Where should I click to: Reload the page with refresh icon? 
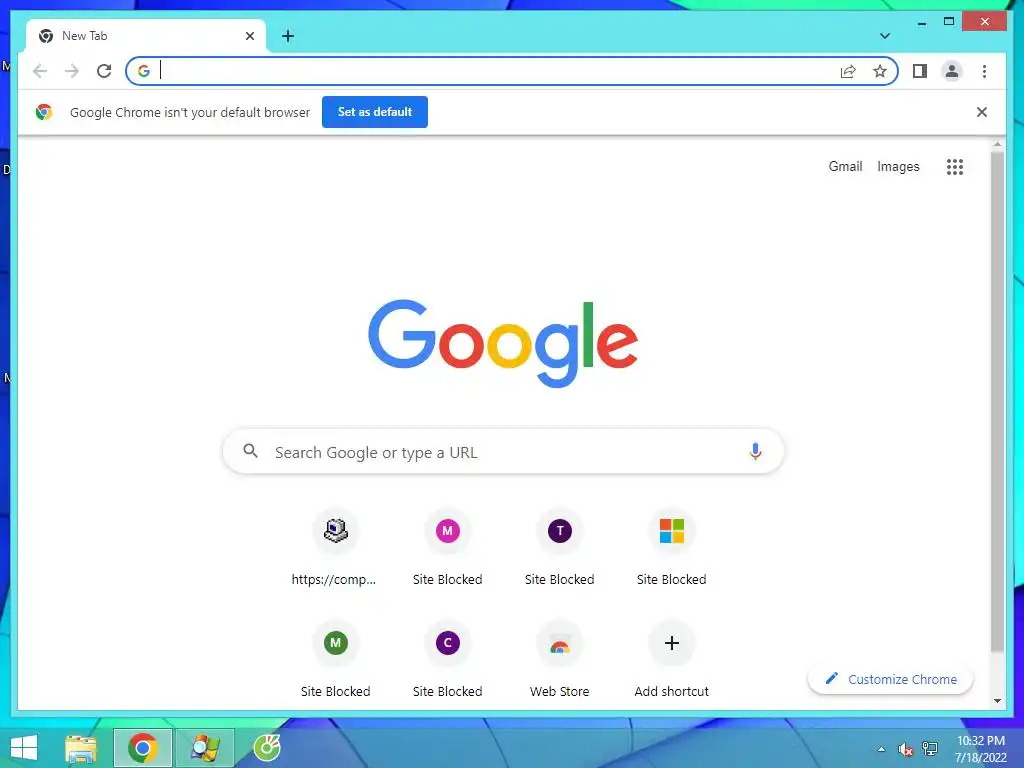click(x=104, y=71)
